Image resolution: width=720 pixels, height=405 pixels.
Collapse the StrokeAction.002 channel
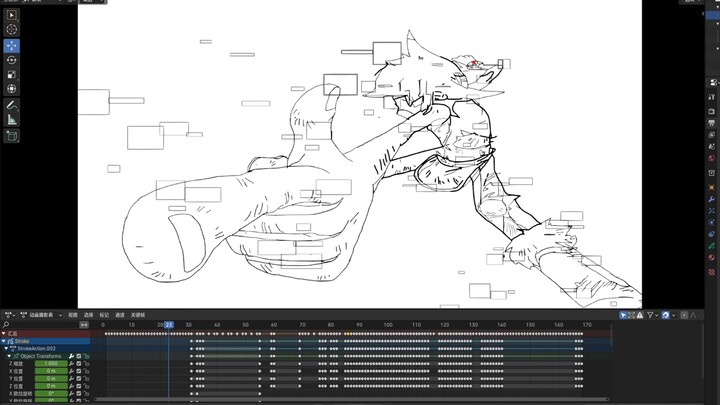point(6,349)
